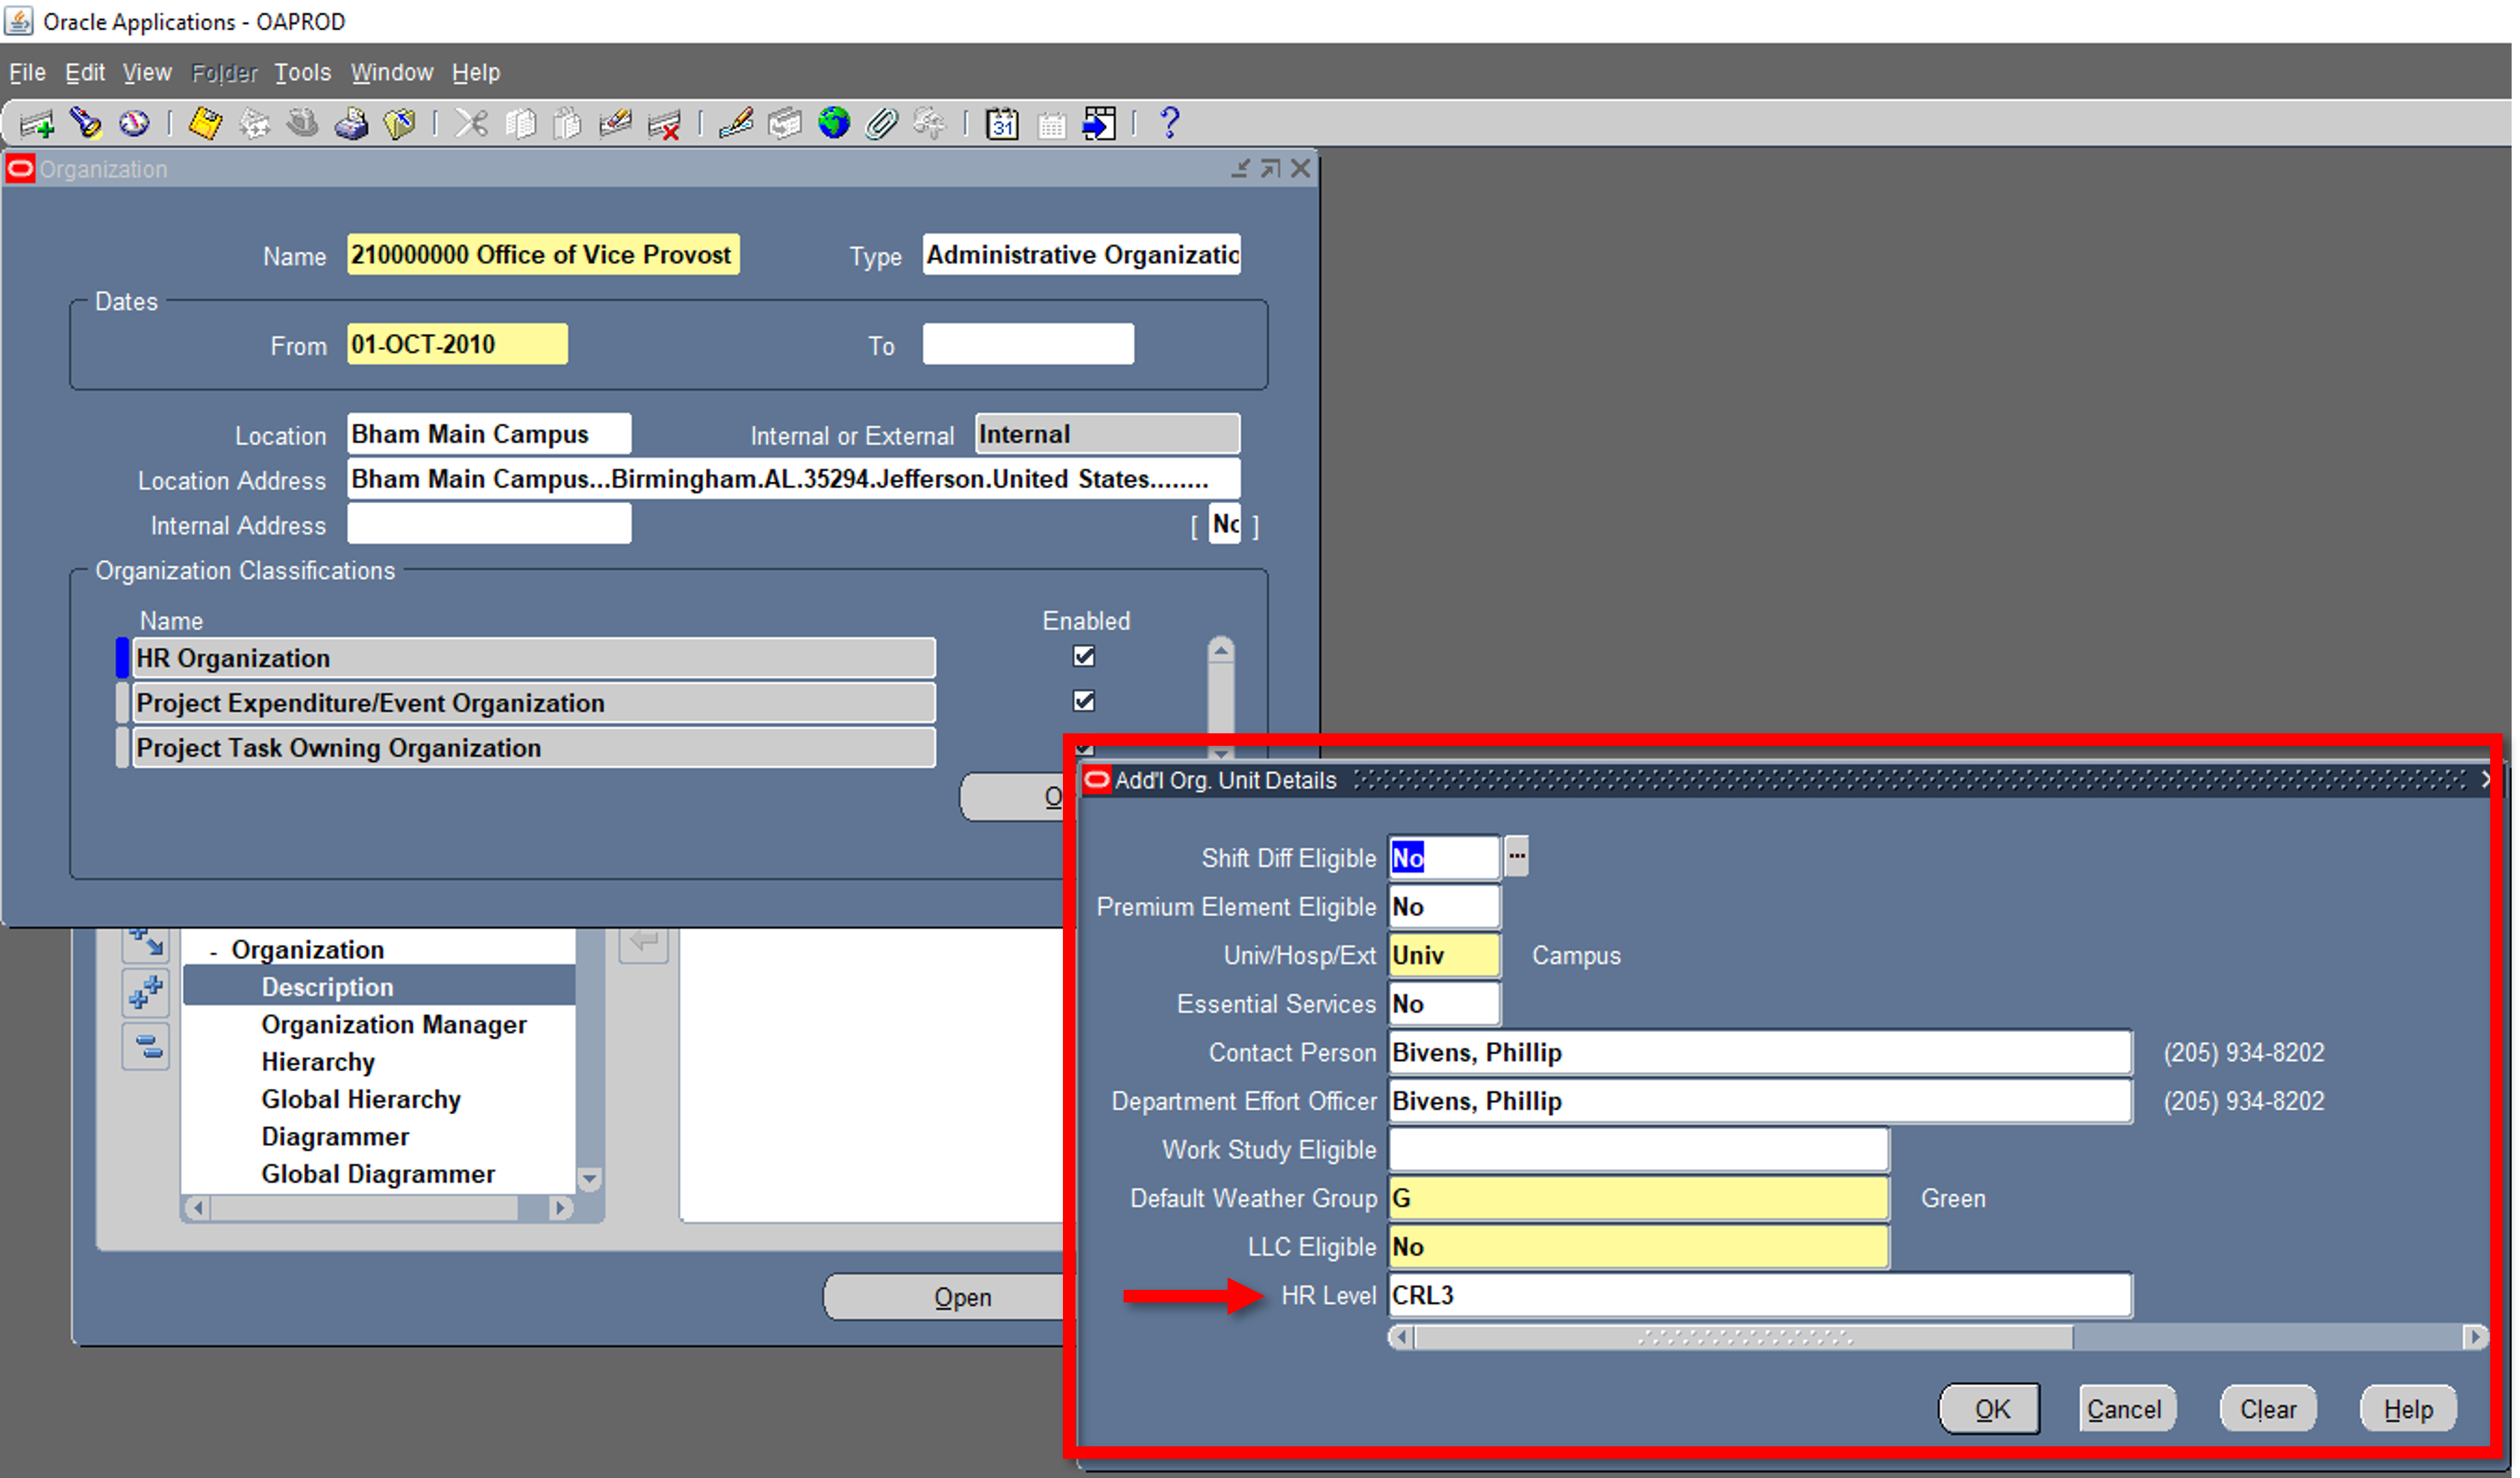This screenshot has height=1478, width=2520.
Task: Click the Save floppy disk icon
Action: [205, 124]
